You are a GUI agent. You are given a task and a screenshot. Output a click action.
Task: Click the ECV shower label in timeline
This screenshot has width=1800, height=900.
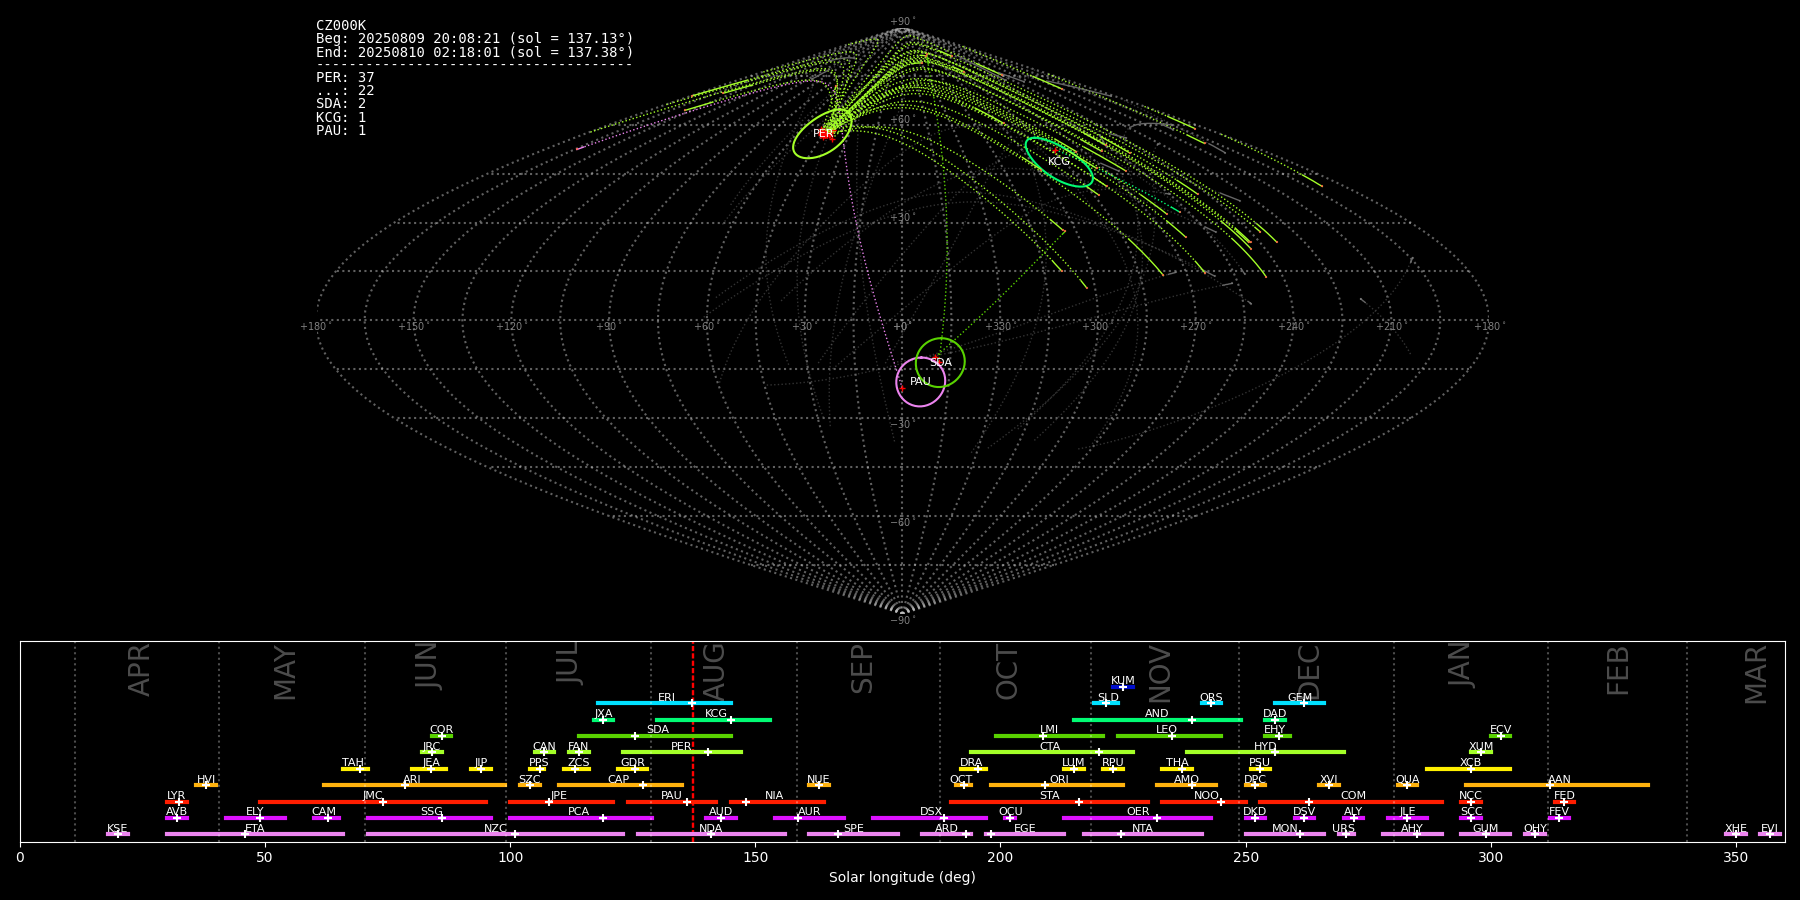[x=1501, y=730]
